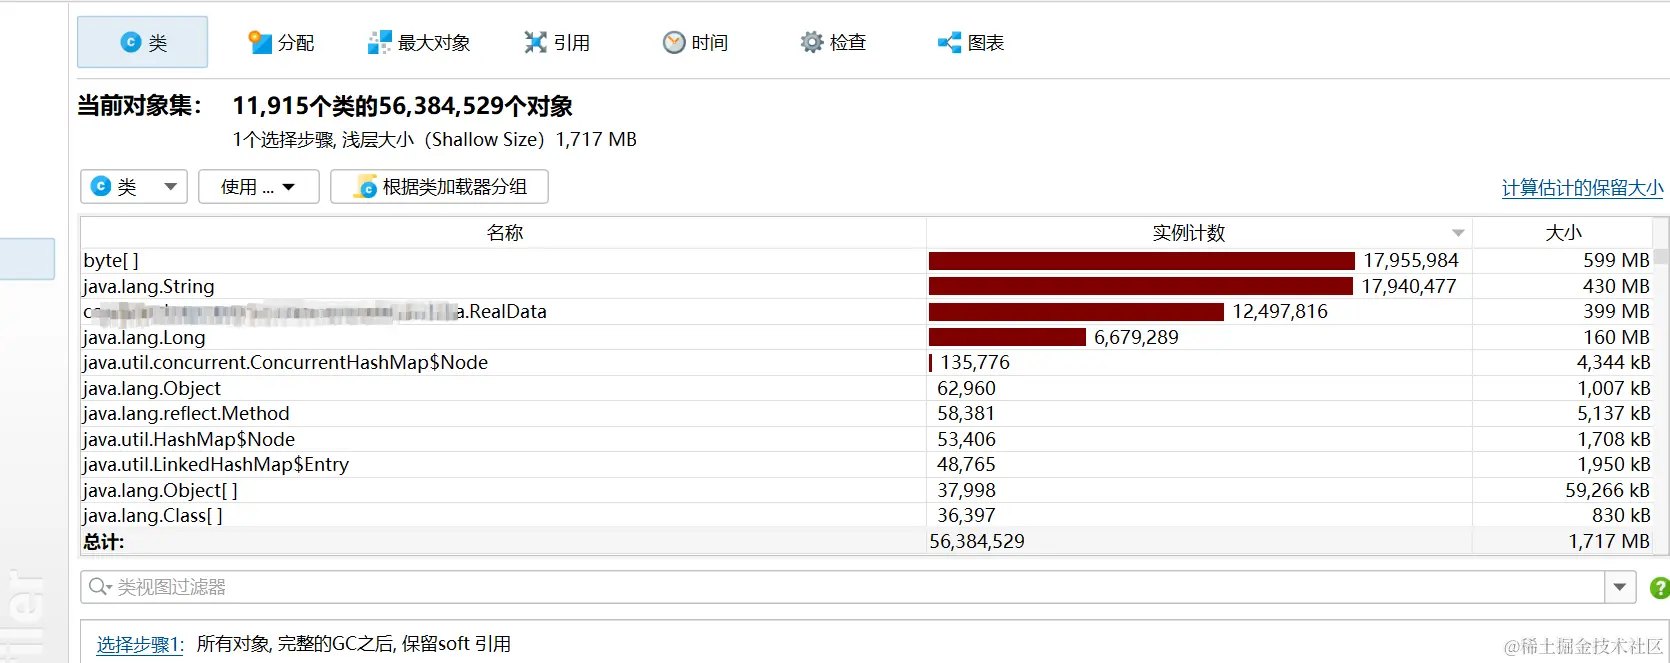Select the java.lang.Class[ ] row
Screen dimensions: 1670x663
tap(867, 515)
